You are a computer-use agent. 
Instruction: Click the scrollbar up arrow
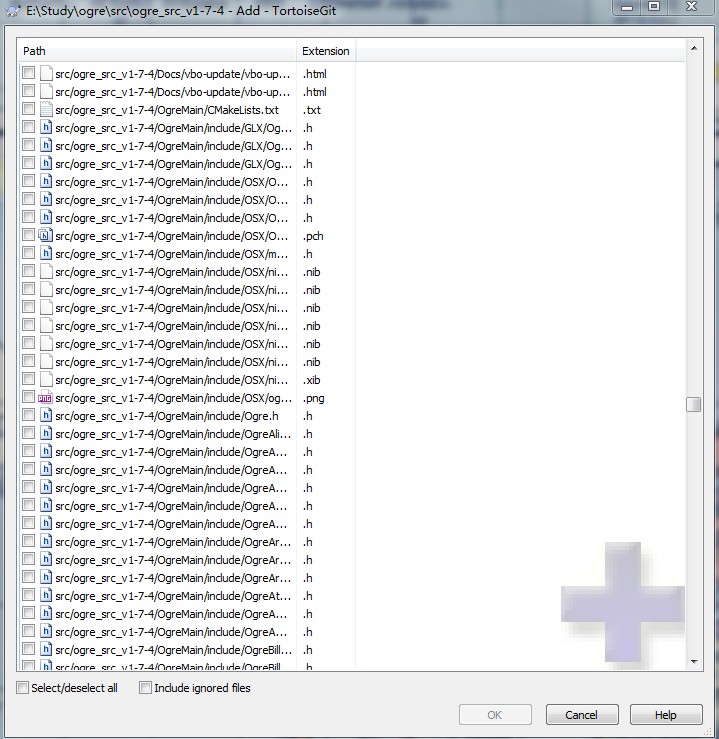click(x=694, y=48)
